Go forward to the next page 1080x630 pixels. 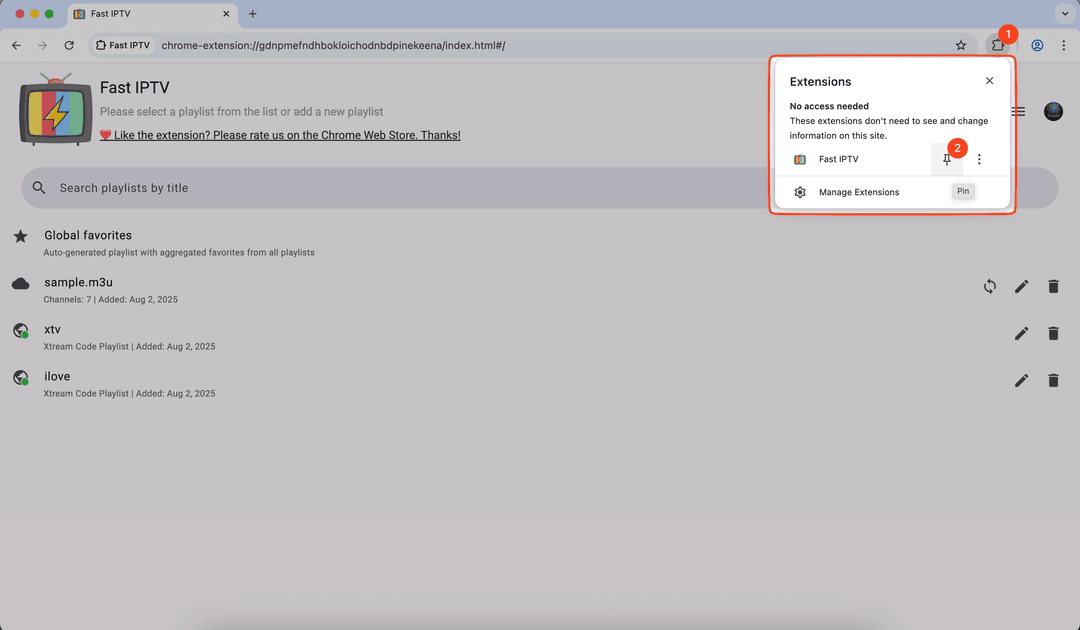pyautogui.click(x=43, y=45)
